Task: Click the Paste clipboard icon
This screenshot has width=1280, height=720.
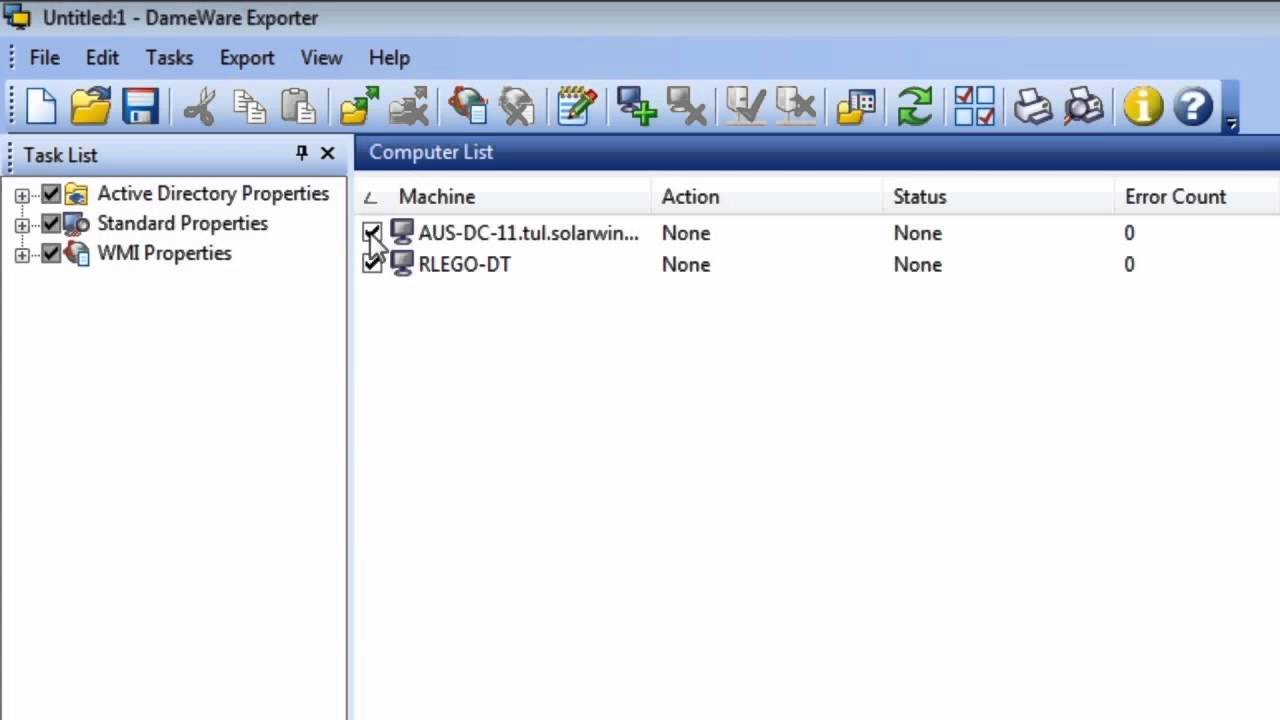Action: (298, 106)
